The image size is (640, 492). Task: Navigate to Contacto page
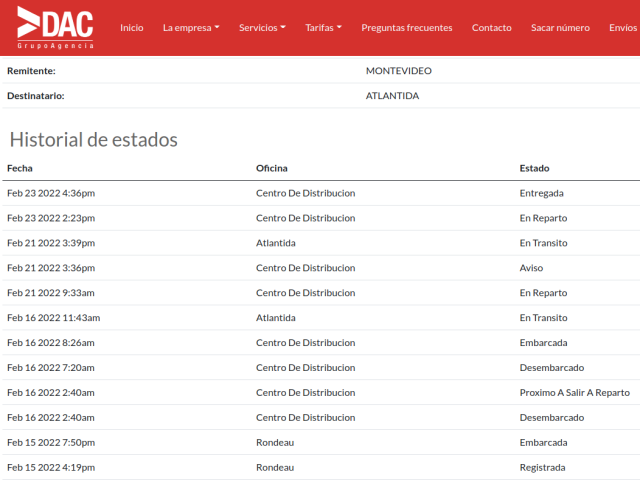pyautogui.click(x=491, y=28)
